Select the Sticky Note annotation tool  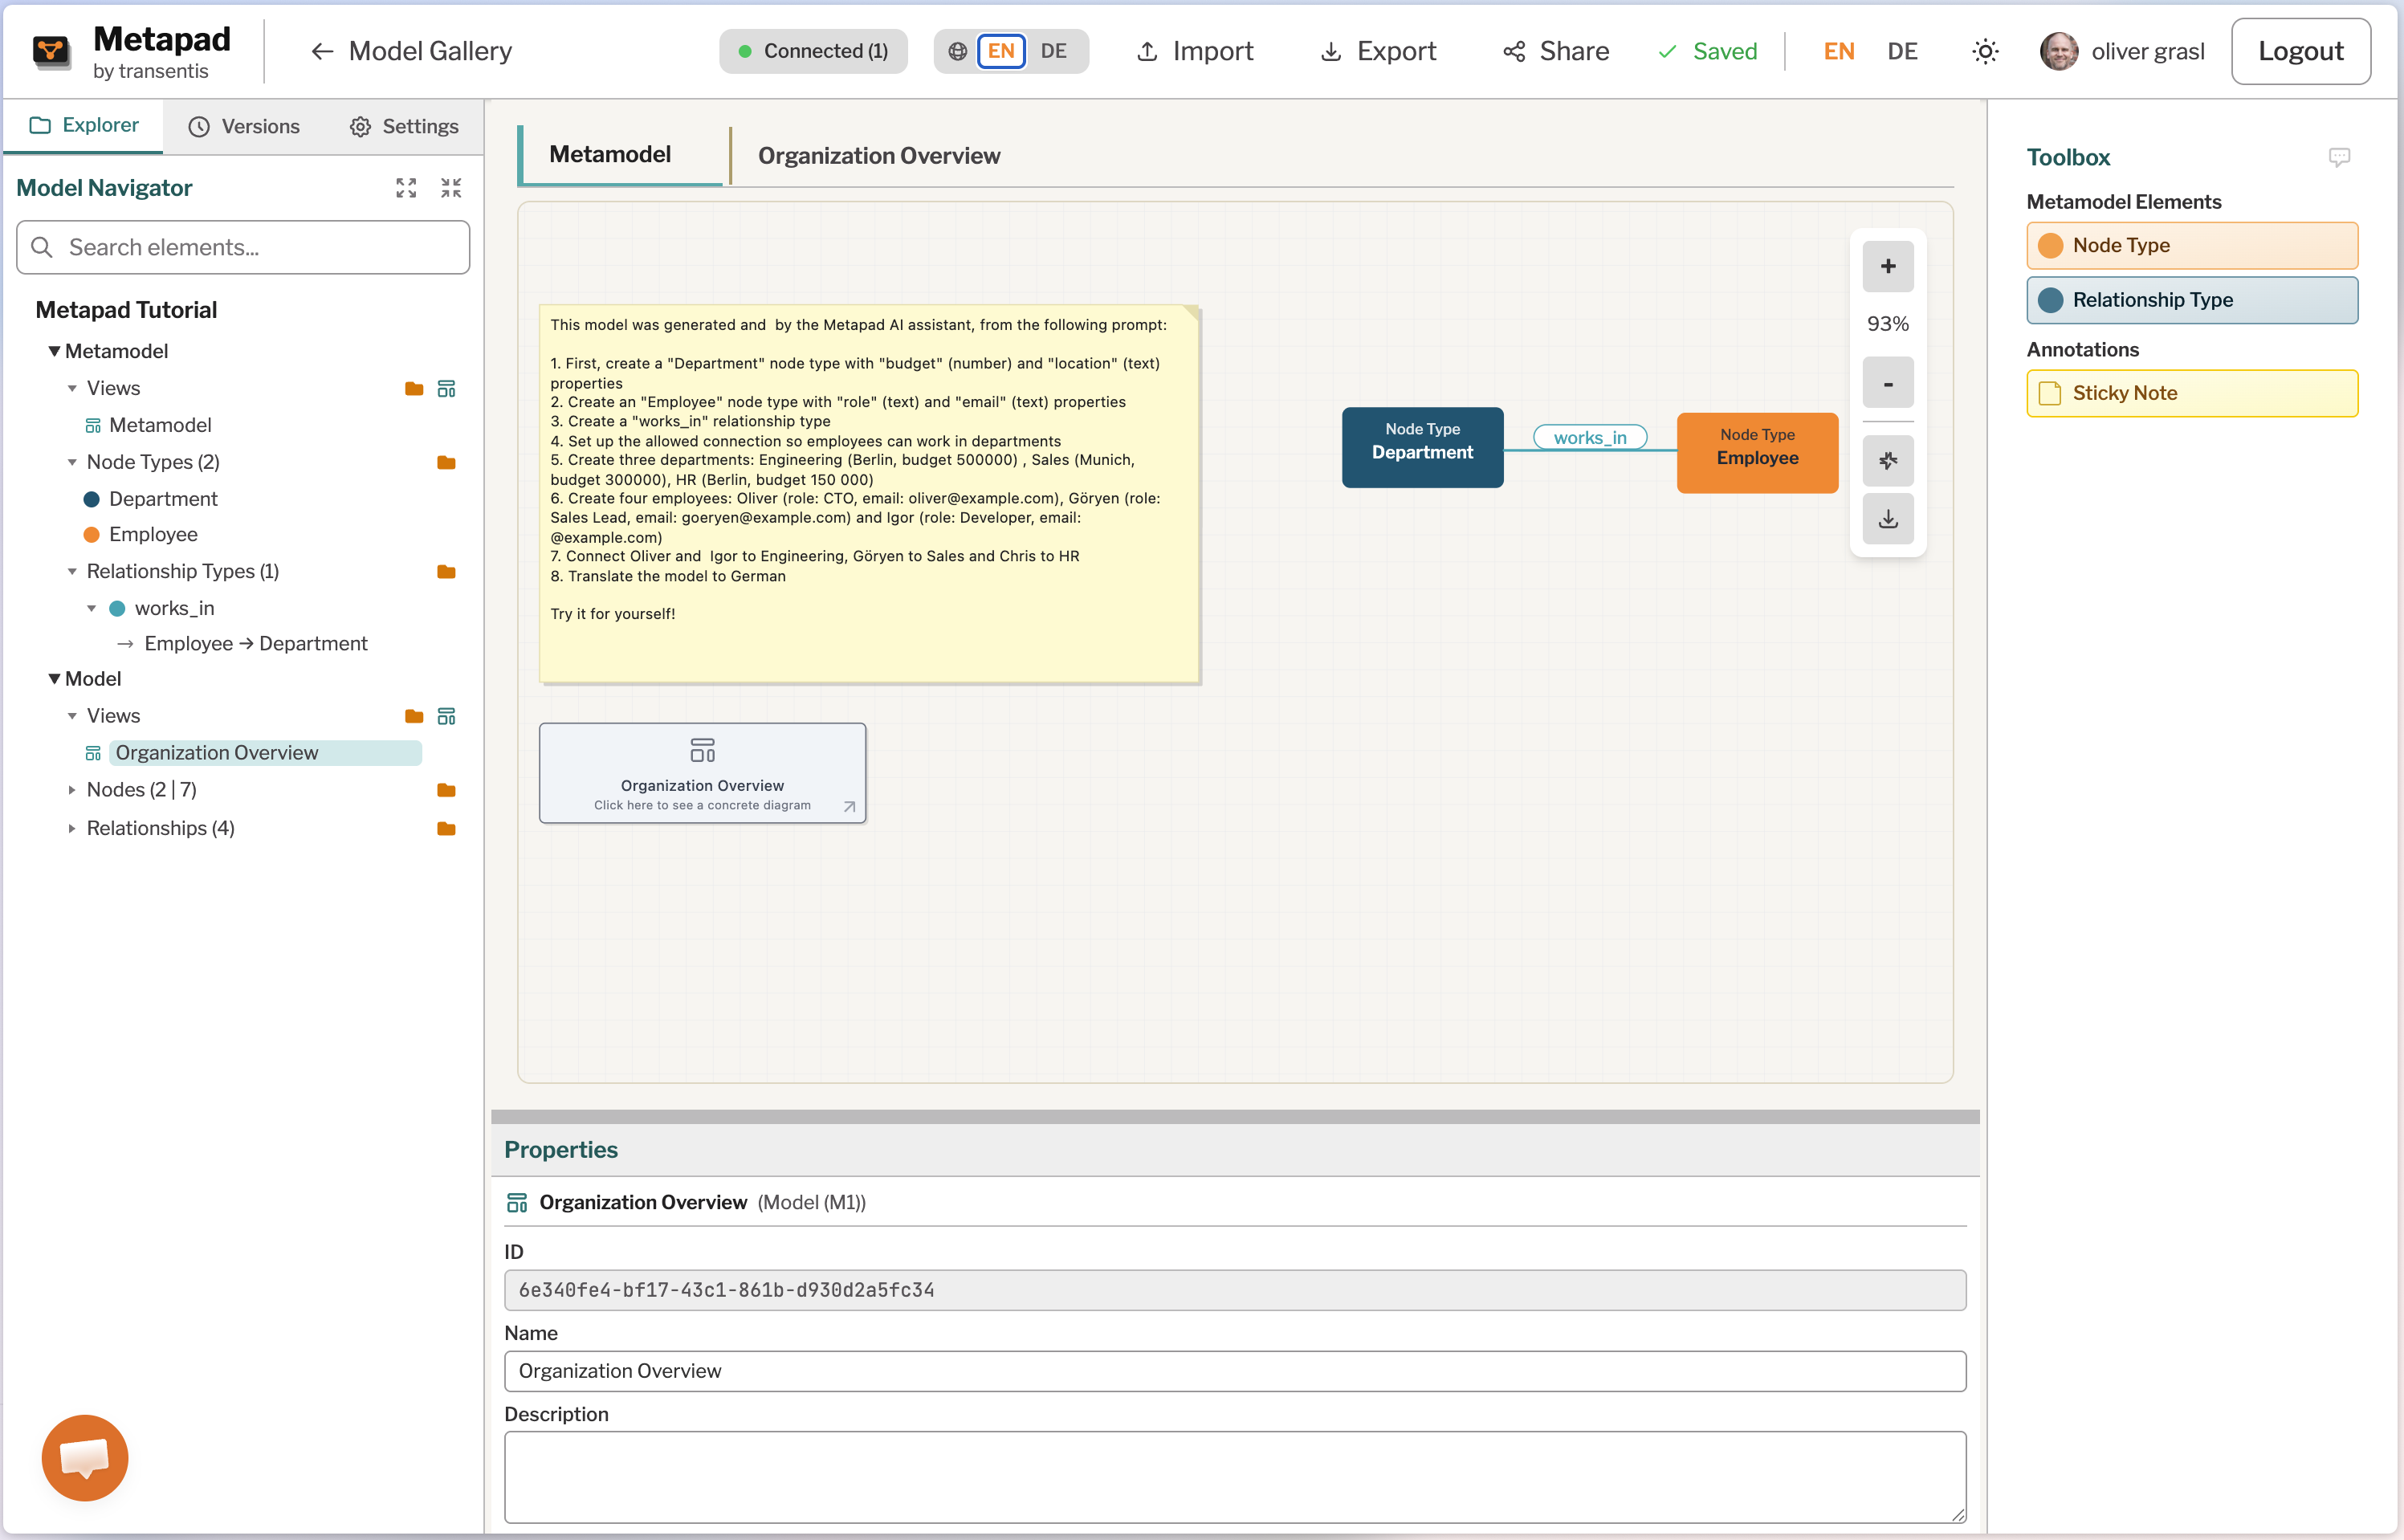2192,393
